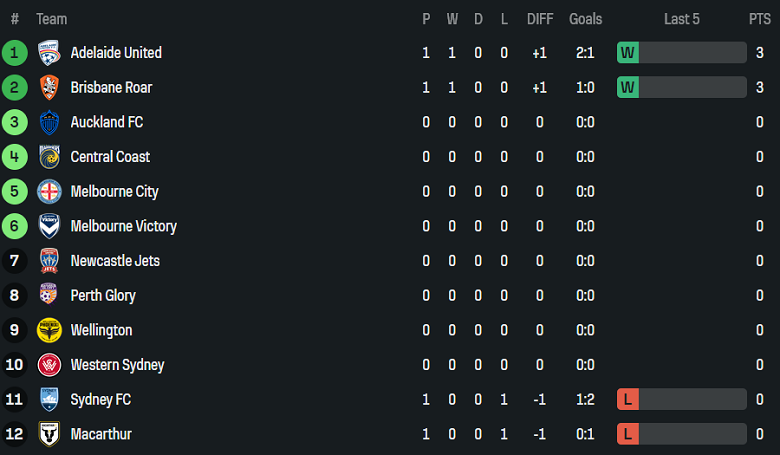Viewport: 780px width, 455px height.
Task: Click the Sydney FC team name
Action: pyautogui.click(x=100, y=400)
